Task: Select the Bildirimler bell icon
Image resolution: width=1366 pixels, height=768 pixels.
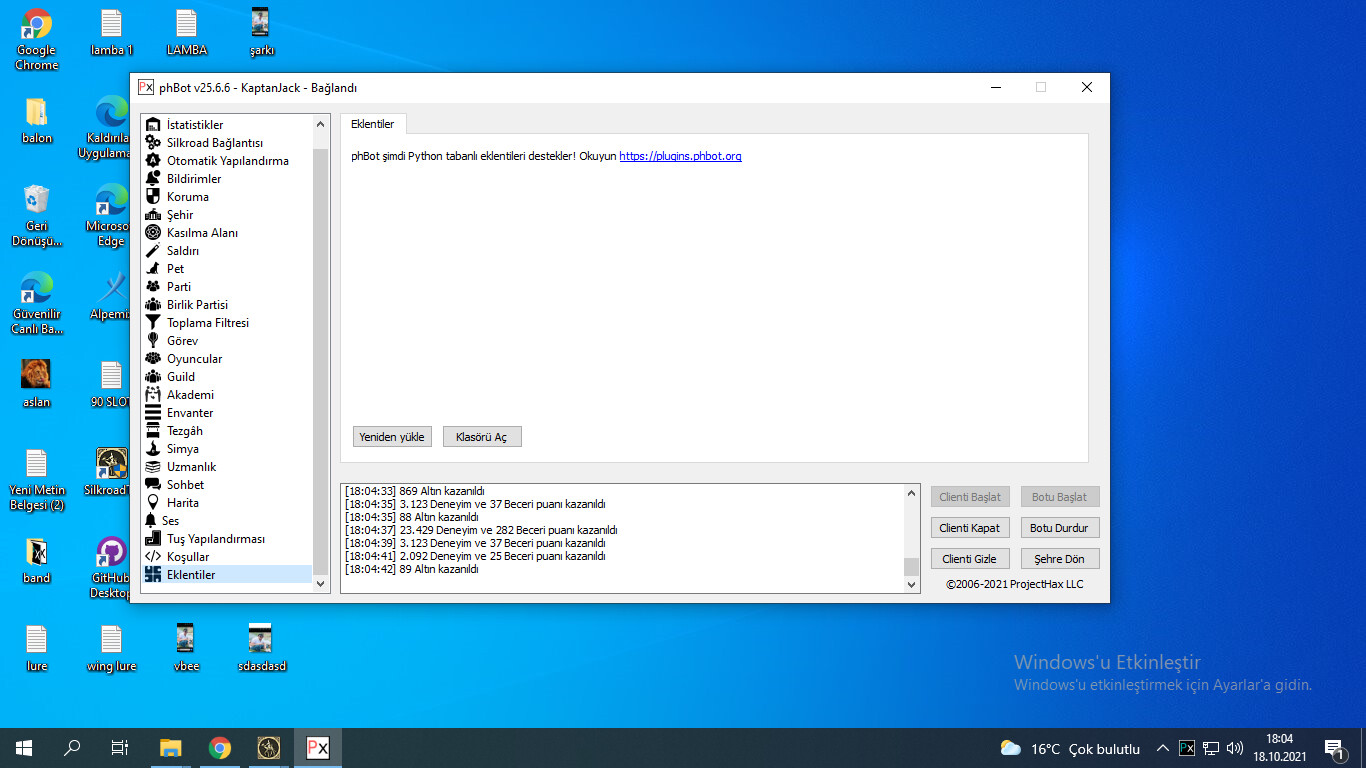Action: point(153,179)
